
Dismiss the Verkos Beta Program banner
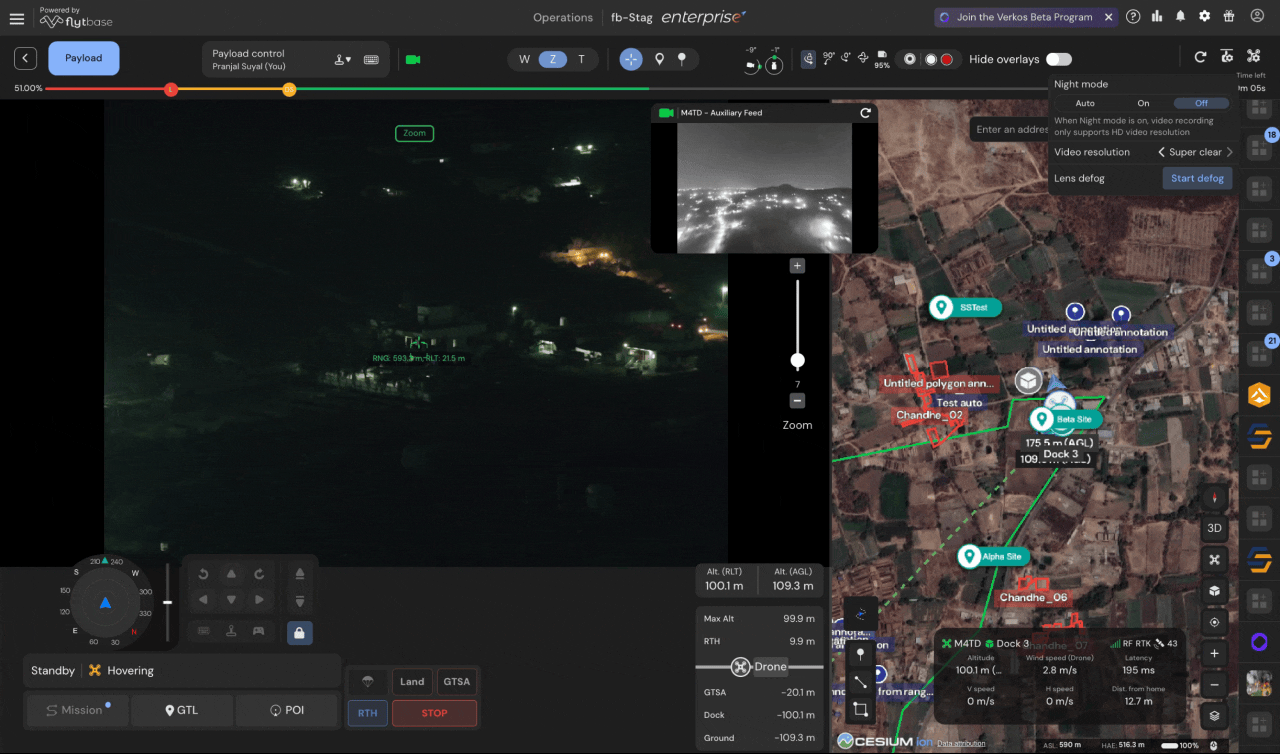click(1108, 17)
